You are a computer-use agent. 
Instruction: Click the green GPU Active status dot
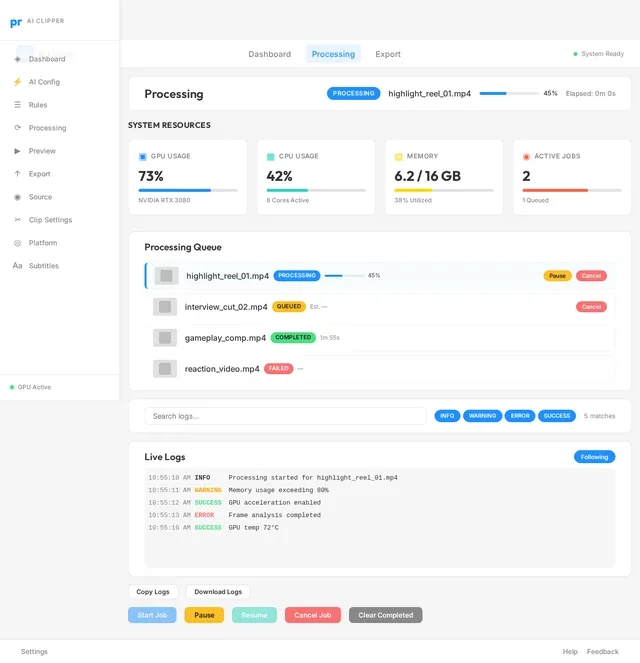(x=12, y=387)
